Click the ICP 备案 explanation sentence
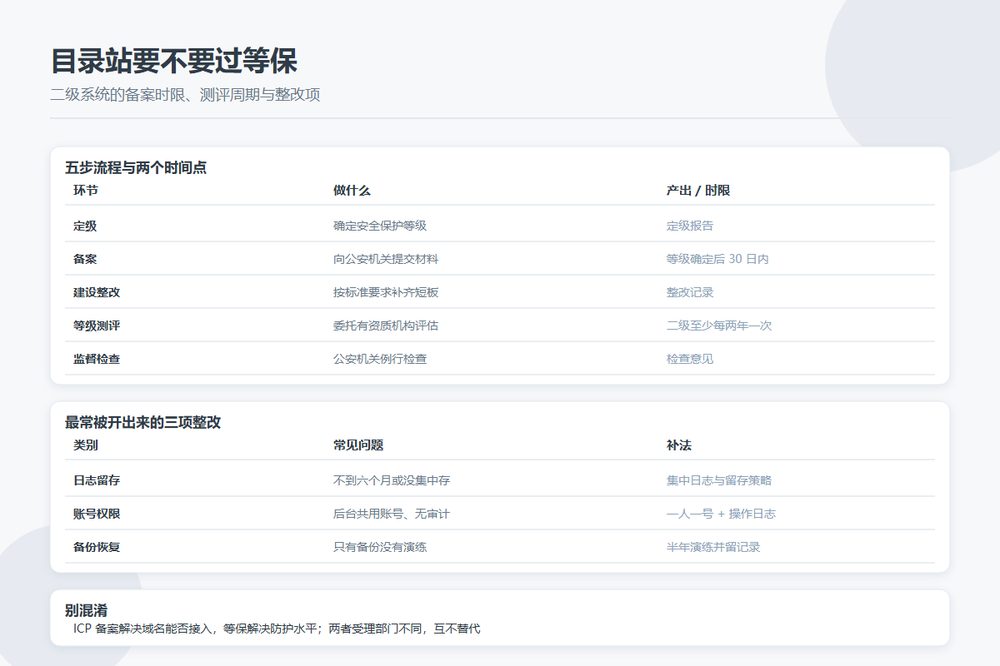Image resolution: width=1000 pixels, height=666 pixels. 276,628
